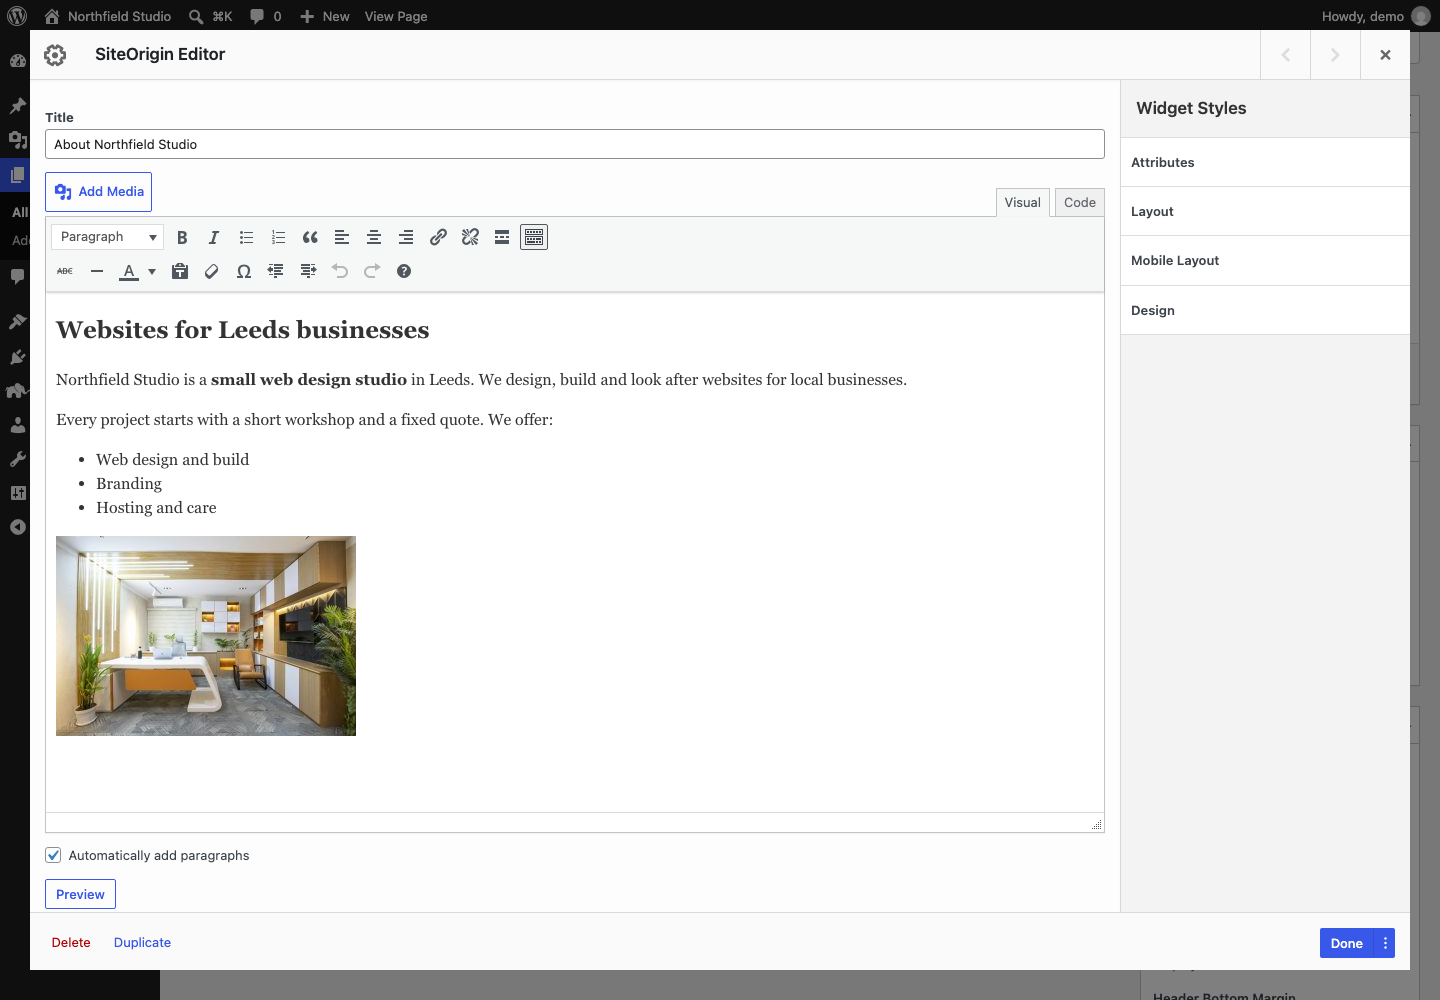Align text right
This screenshot has width=1440, height=1000.
tap(406, 237)
